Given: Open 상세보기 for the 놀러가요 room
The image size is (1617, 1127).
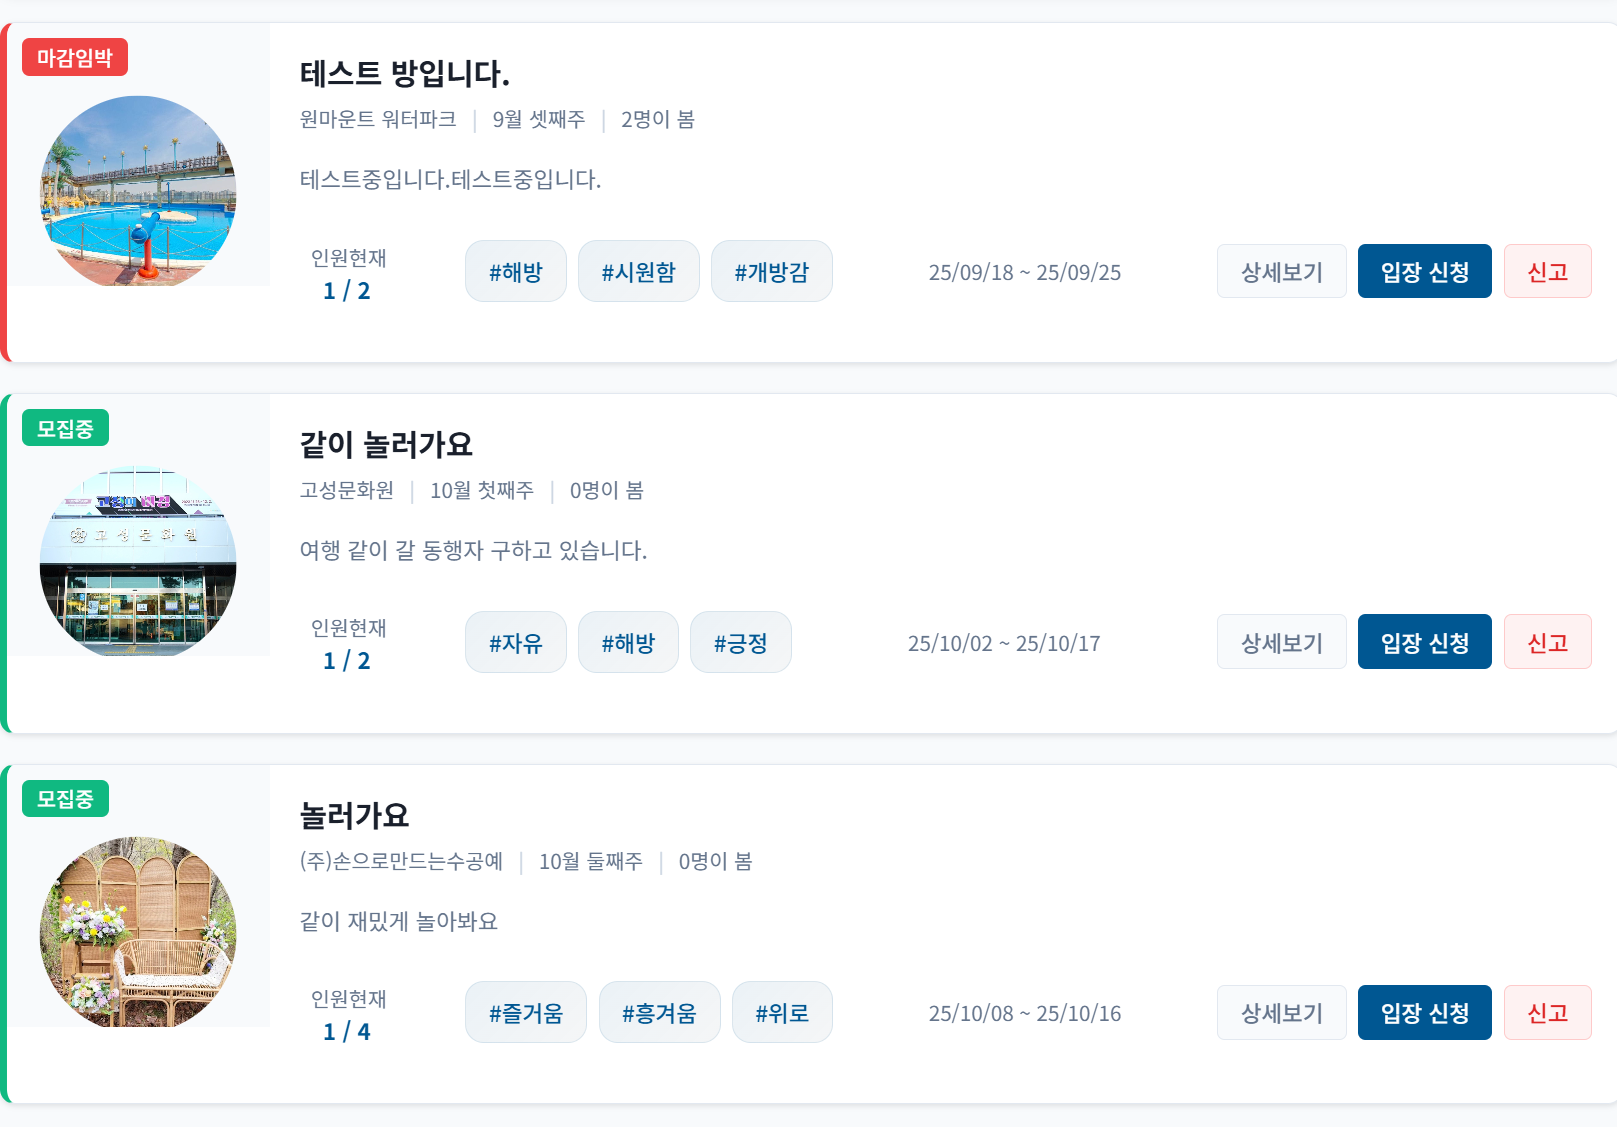Looking at the screenshot, I should [1282, 1012].
